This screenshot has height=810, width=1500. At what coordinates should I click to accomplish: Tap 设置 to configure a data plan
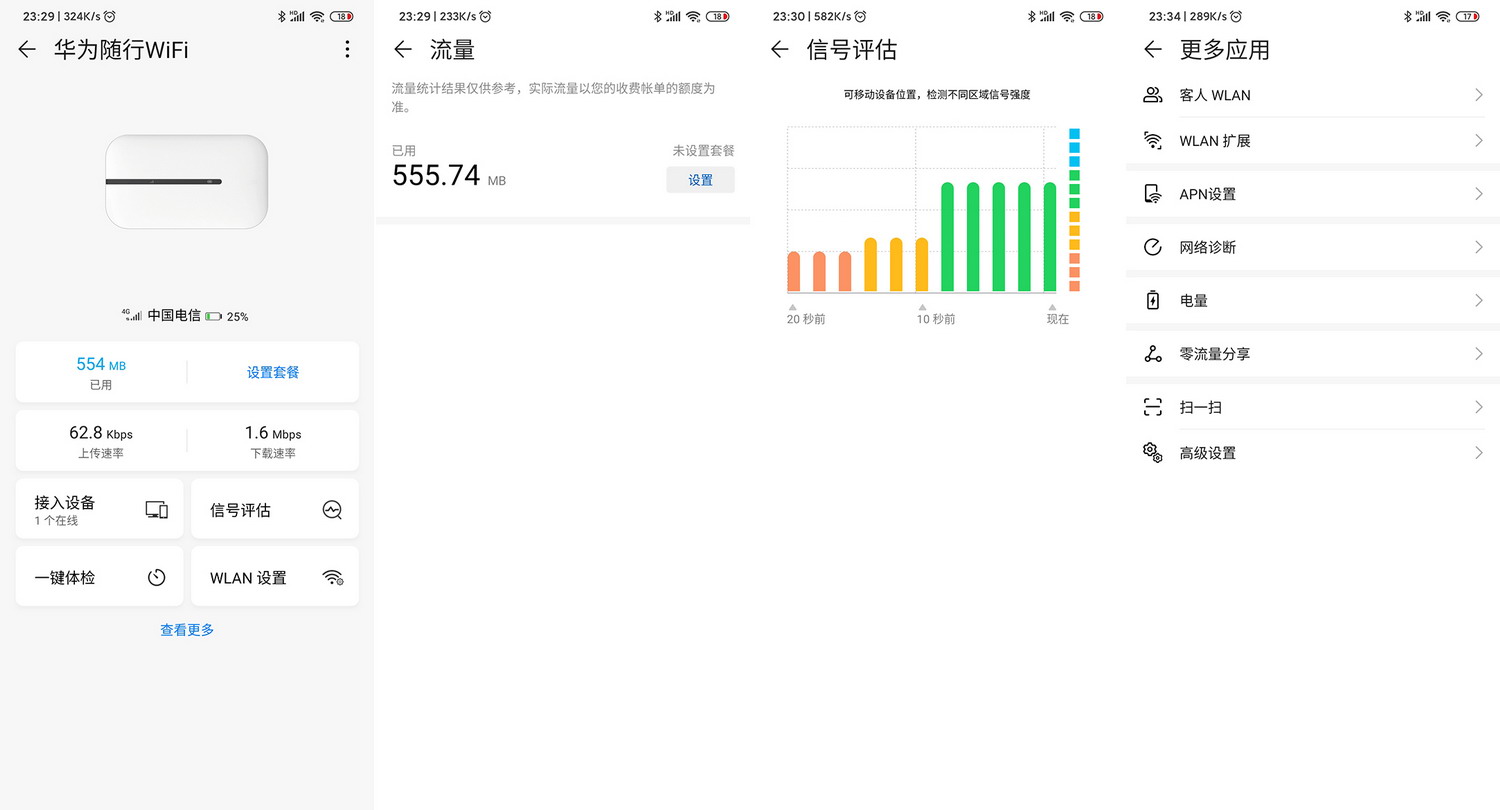700,180
